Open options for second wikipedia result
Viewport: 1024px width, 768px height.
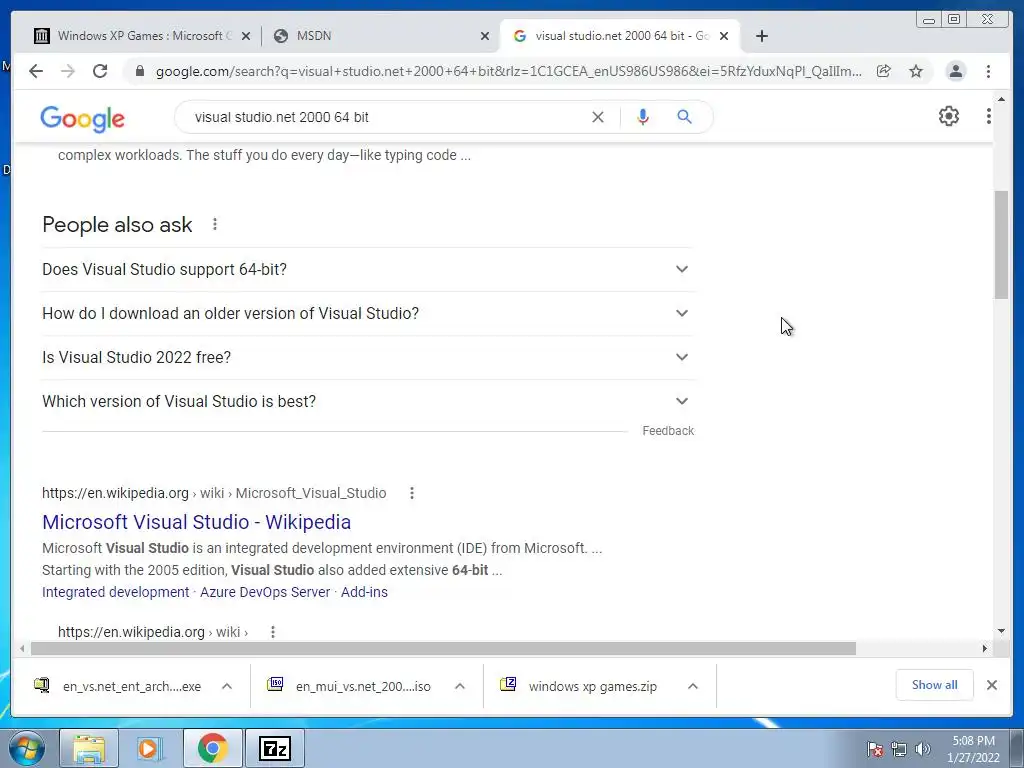click(272, 632)
